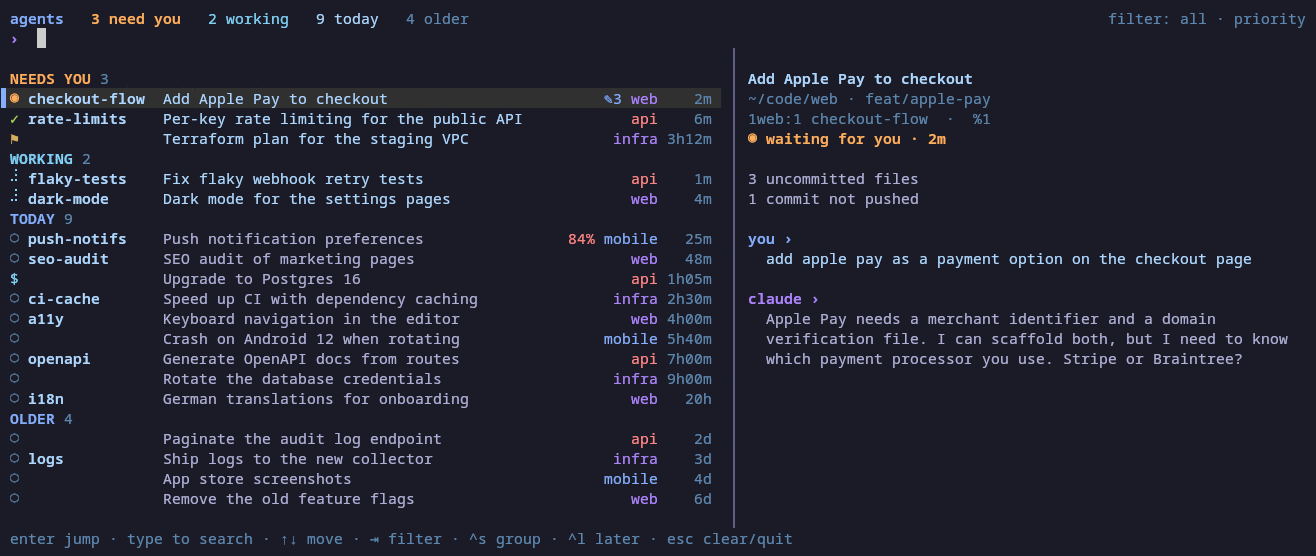Click '1 commit not pushed' in detail pane
This screenshot has width=1316, height=556.
tap(833, 199)
